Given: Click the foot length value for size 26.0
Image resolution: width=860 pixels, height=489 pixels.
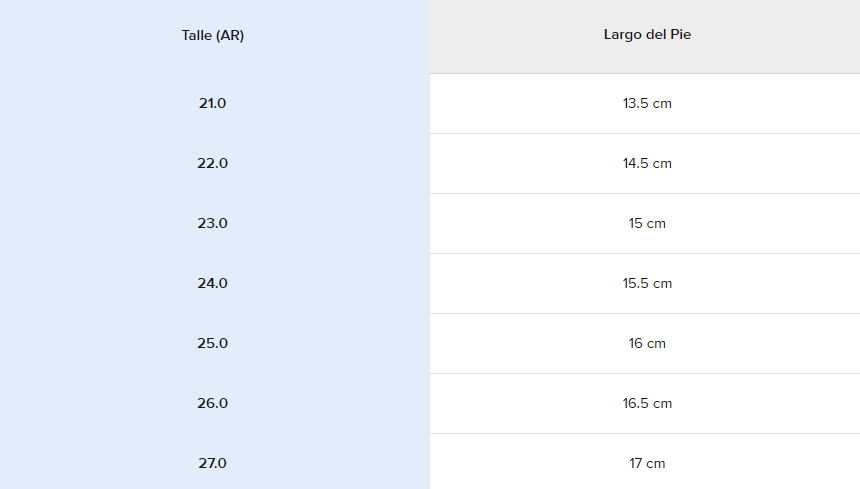Looking at the screenshot, I should click(647, 403).
